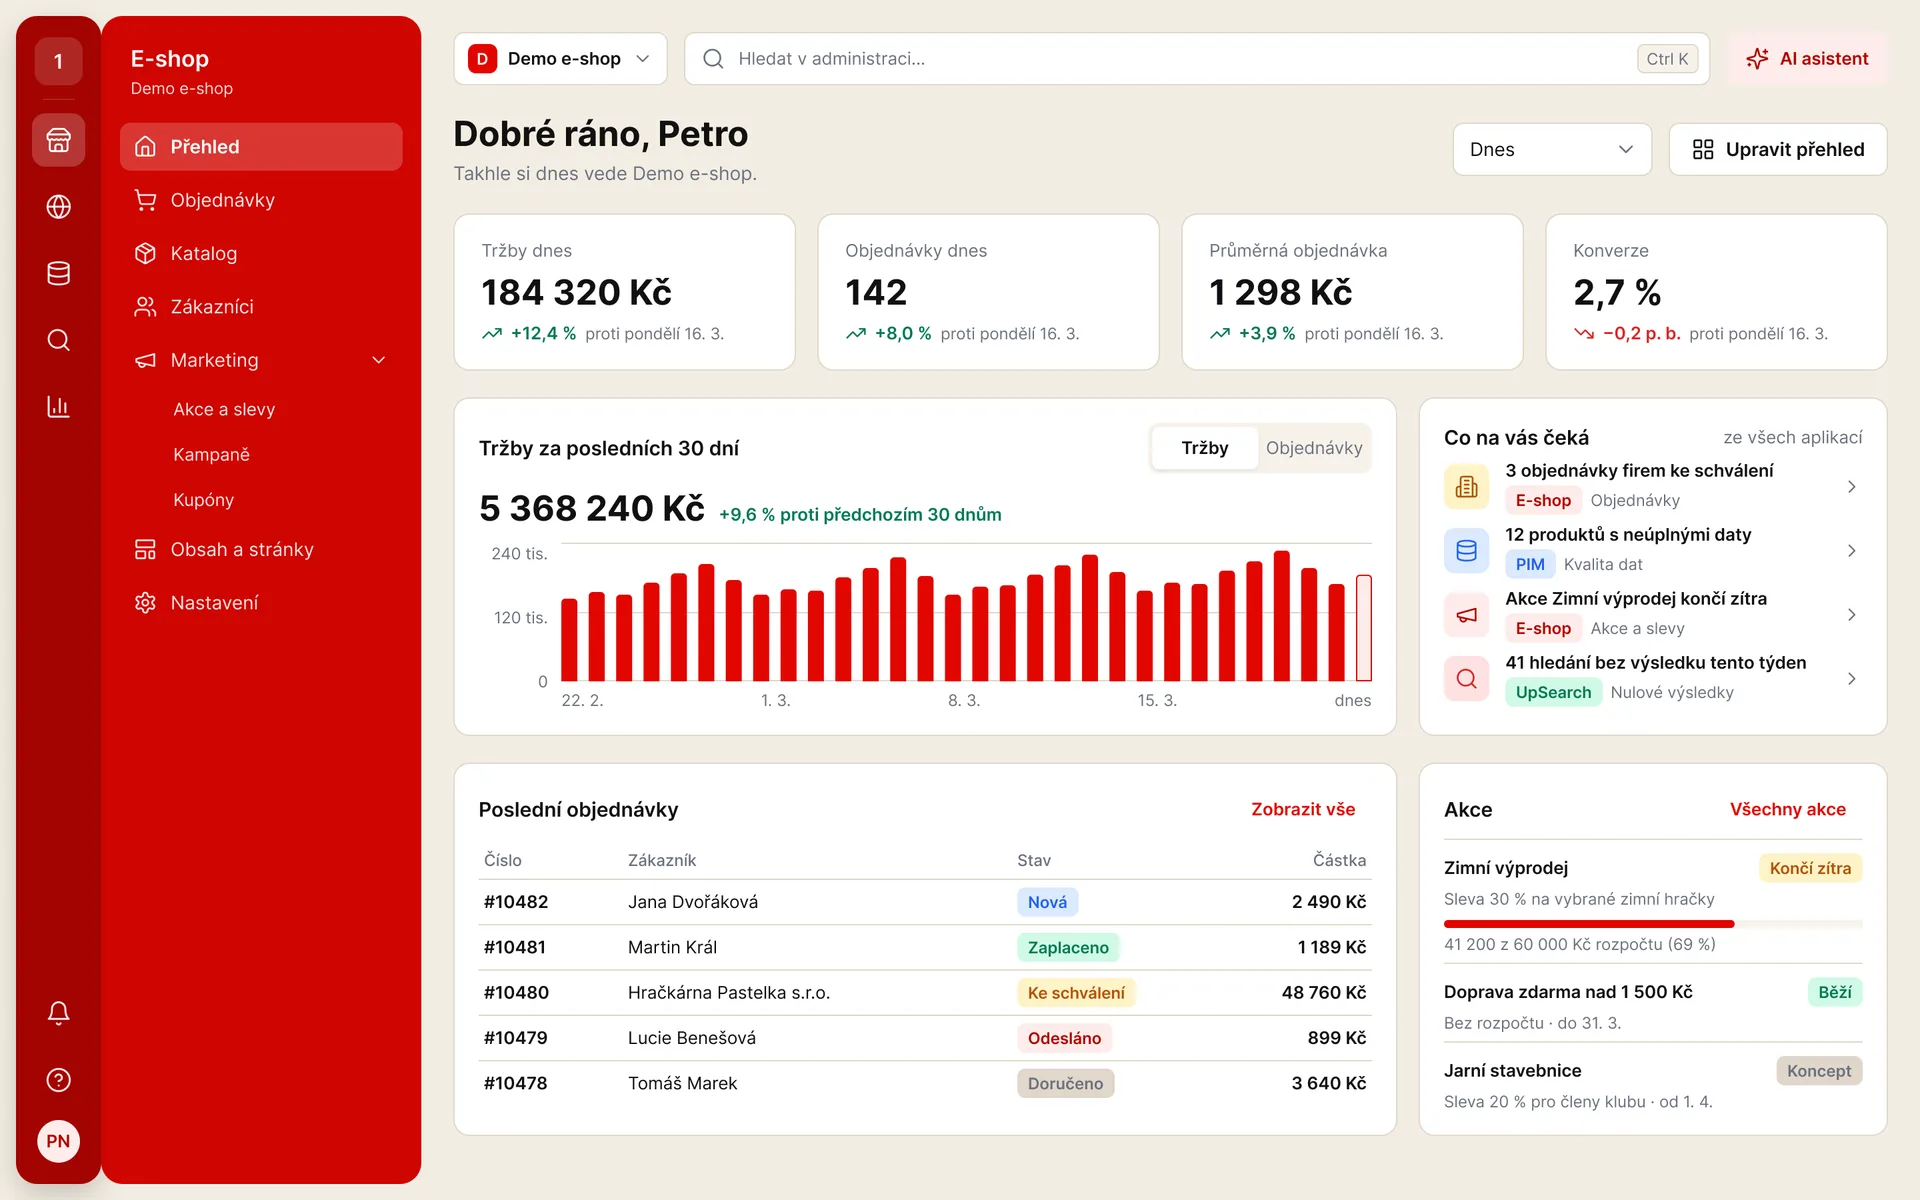Open the help question mark icon
The image size is (1920, 1200).
click(x=58, y=1080)
